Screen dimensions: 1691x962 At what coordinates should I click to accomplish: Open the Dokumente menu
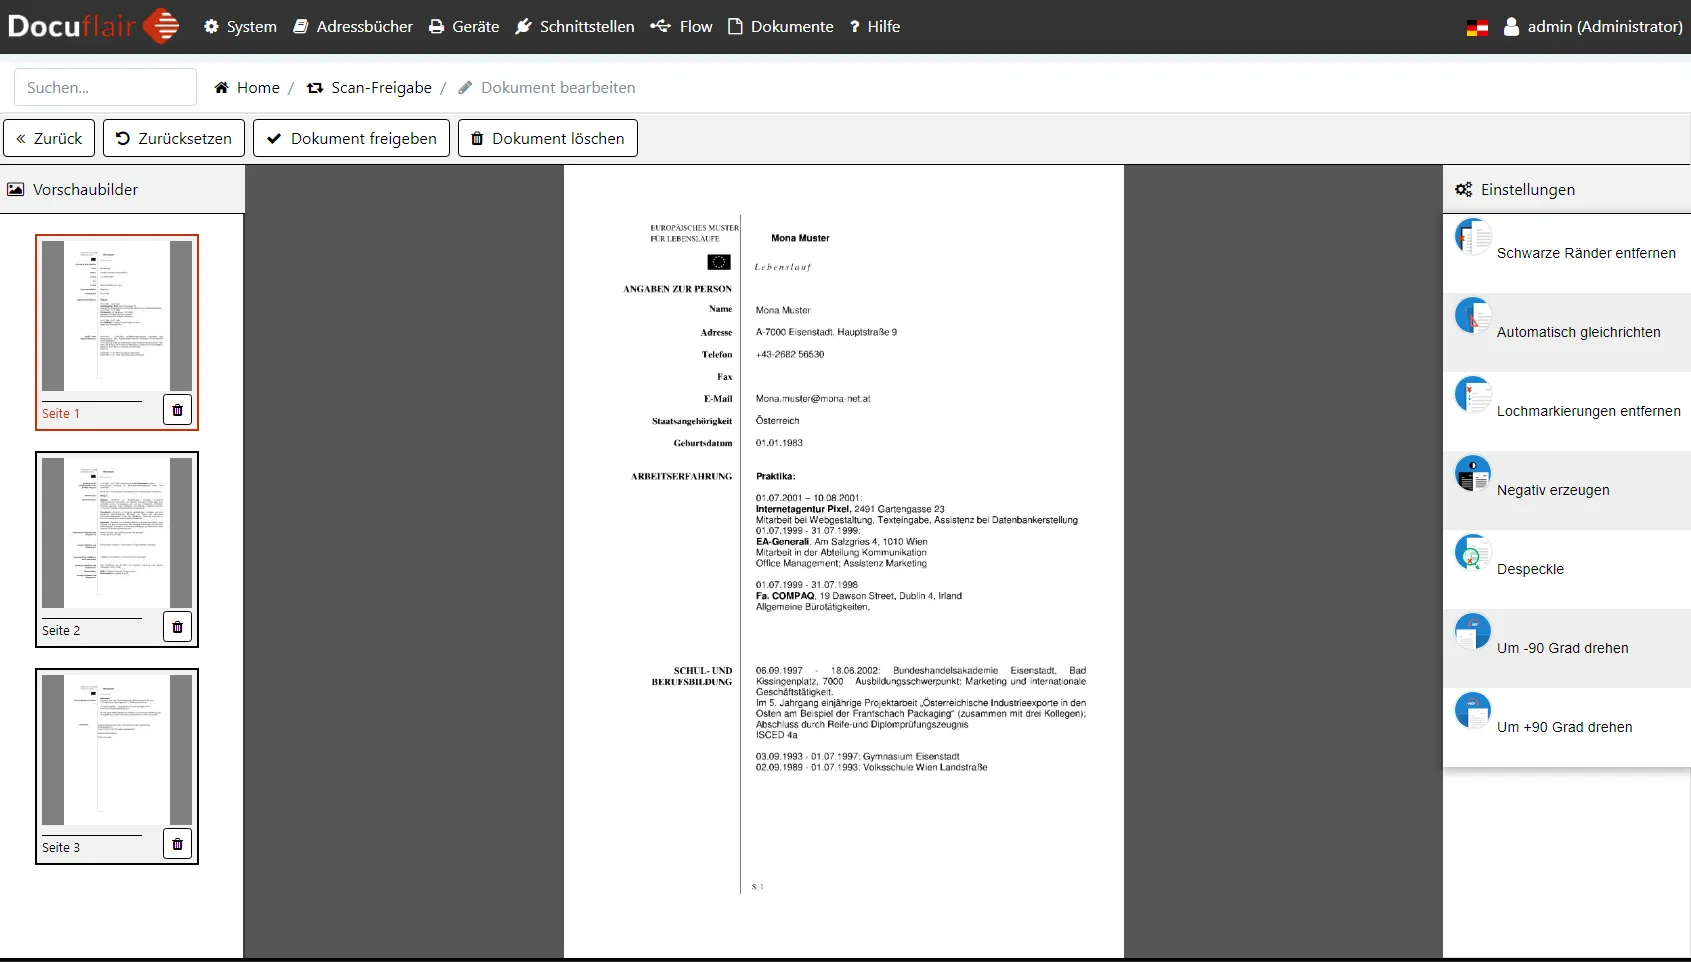(780, 27)
